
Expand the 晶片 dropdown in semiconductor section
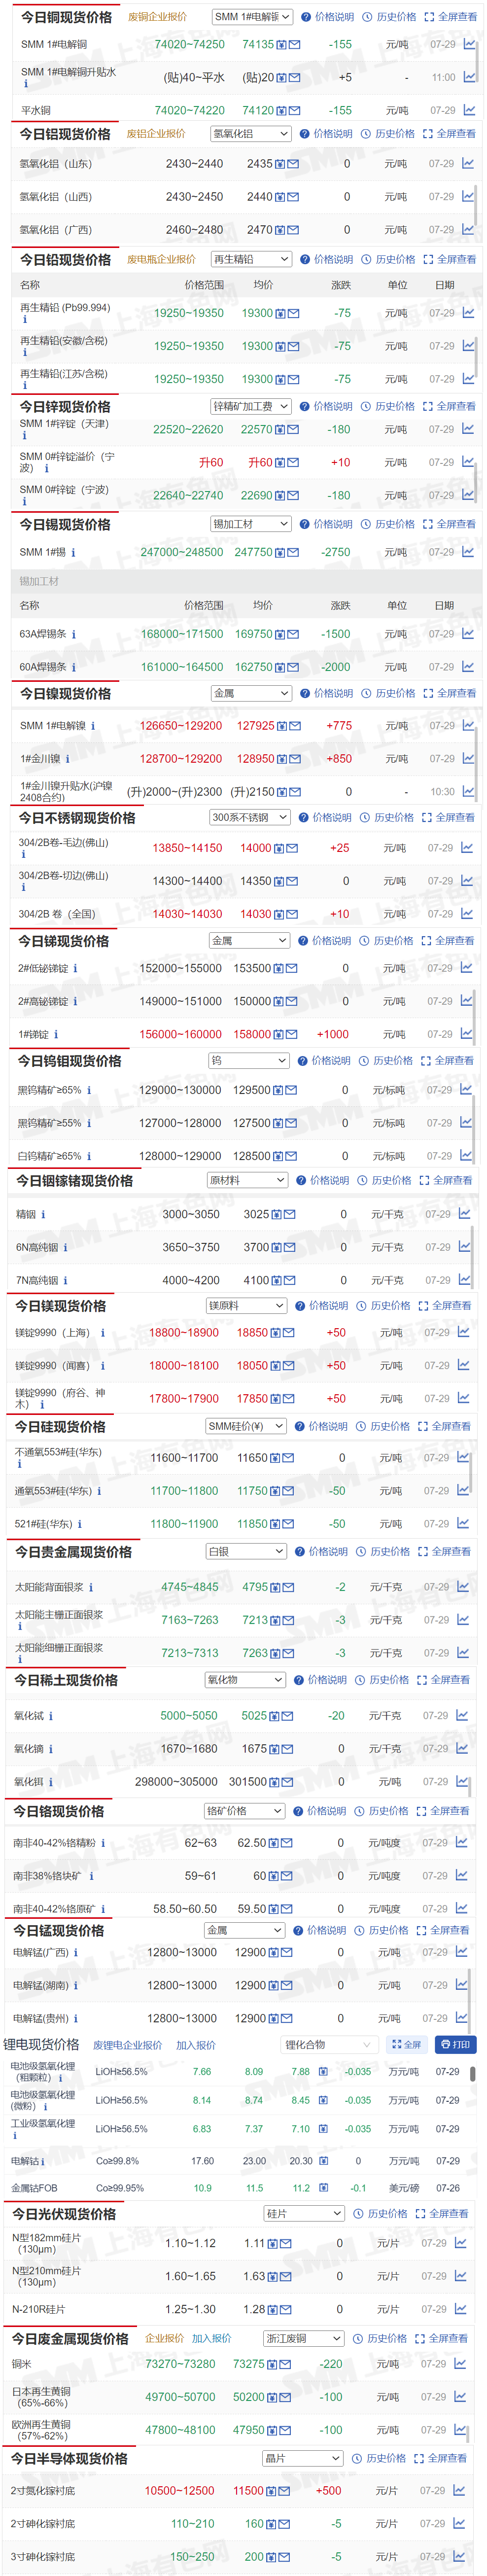tap(303, 2458)
